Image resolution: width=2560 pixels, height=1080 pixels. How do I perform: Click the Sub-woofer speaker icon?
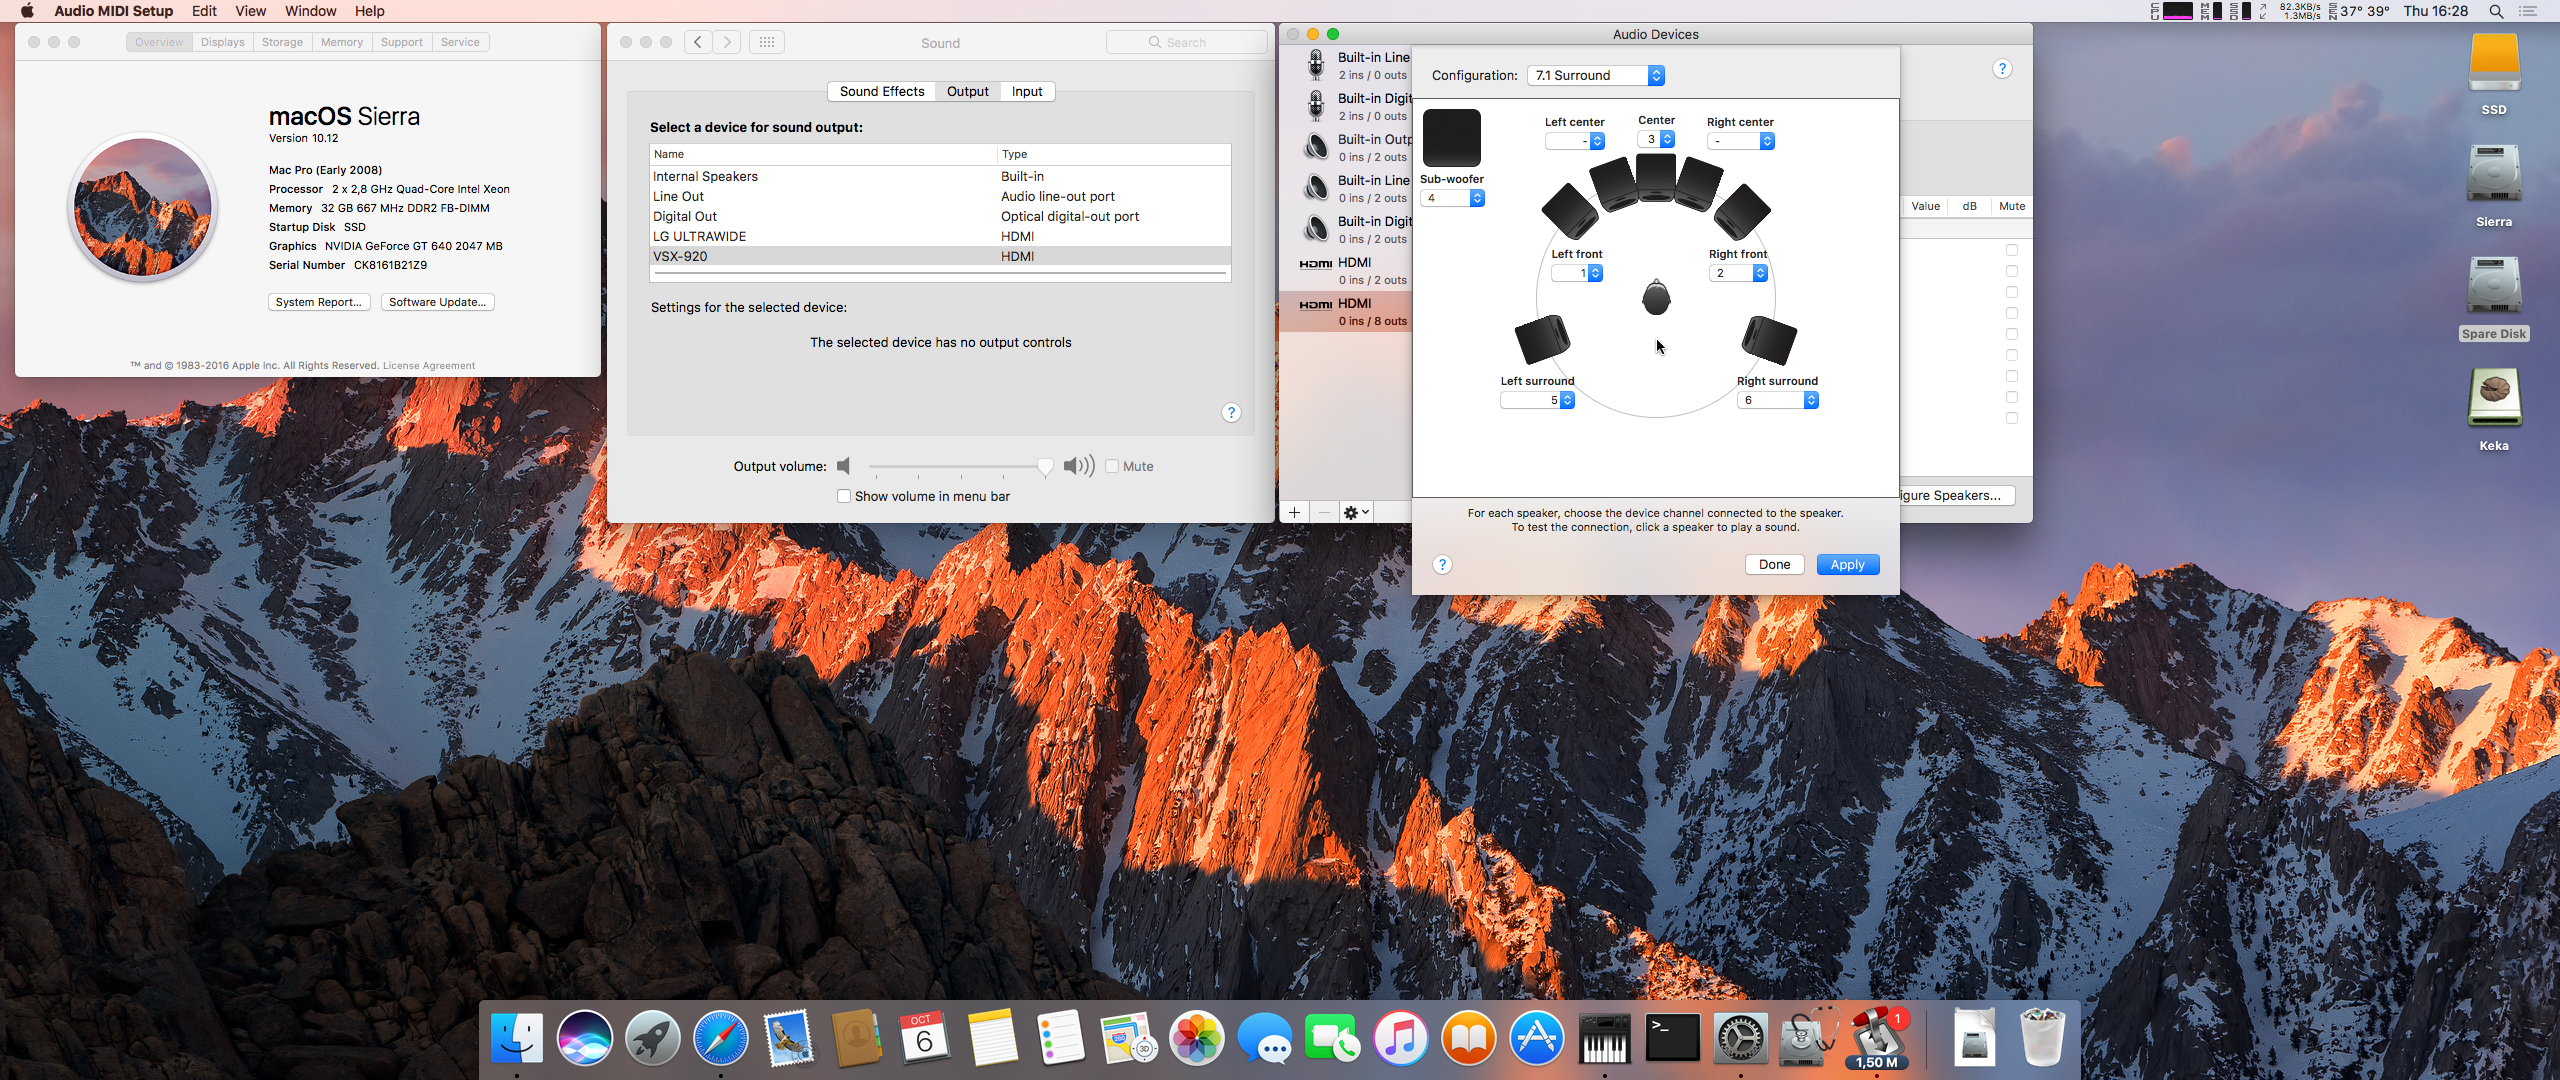1451,138
